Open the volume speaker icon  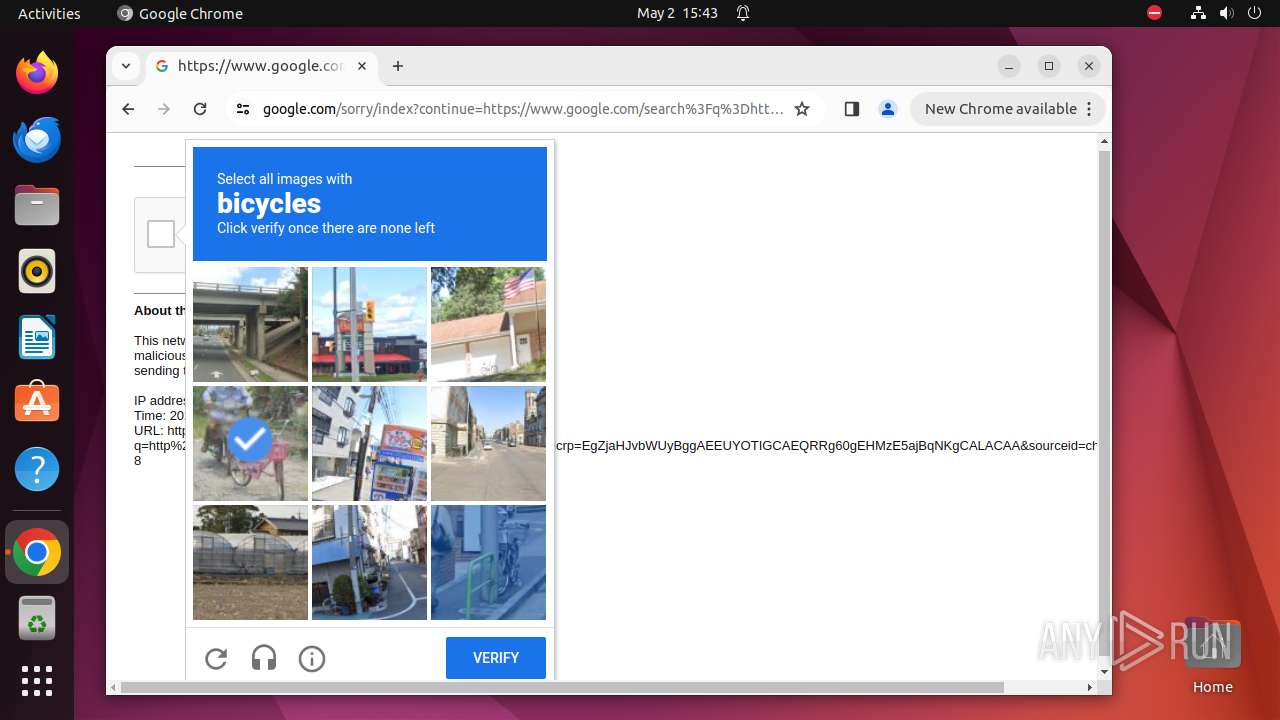coord(1226,13)
